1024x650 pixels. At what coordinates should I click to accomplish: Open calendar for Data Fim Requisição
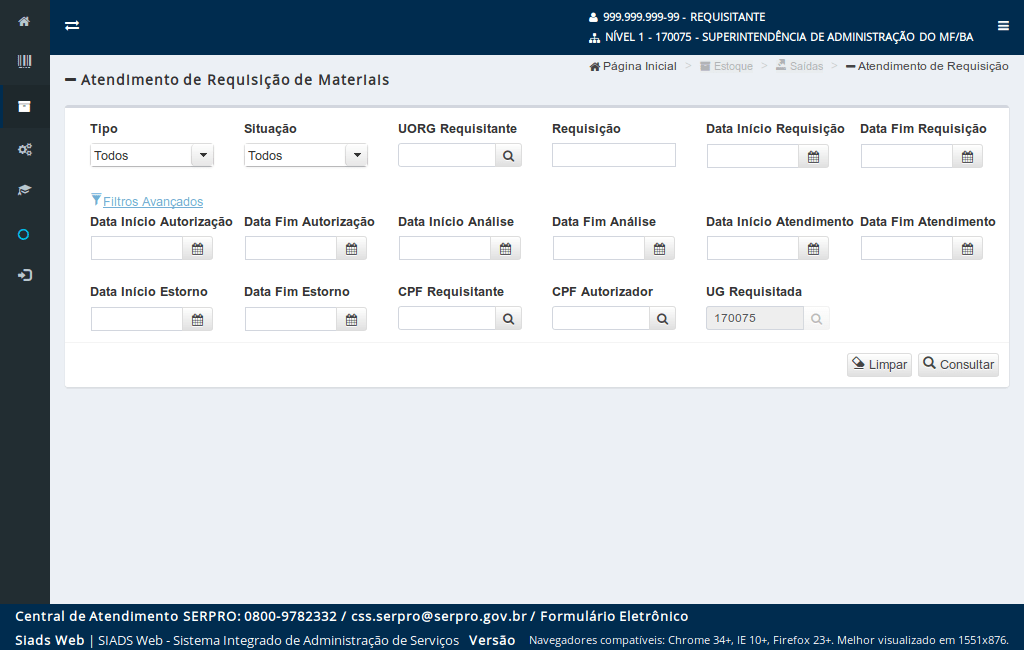click(x=967, y=157)
